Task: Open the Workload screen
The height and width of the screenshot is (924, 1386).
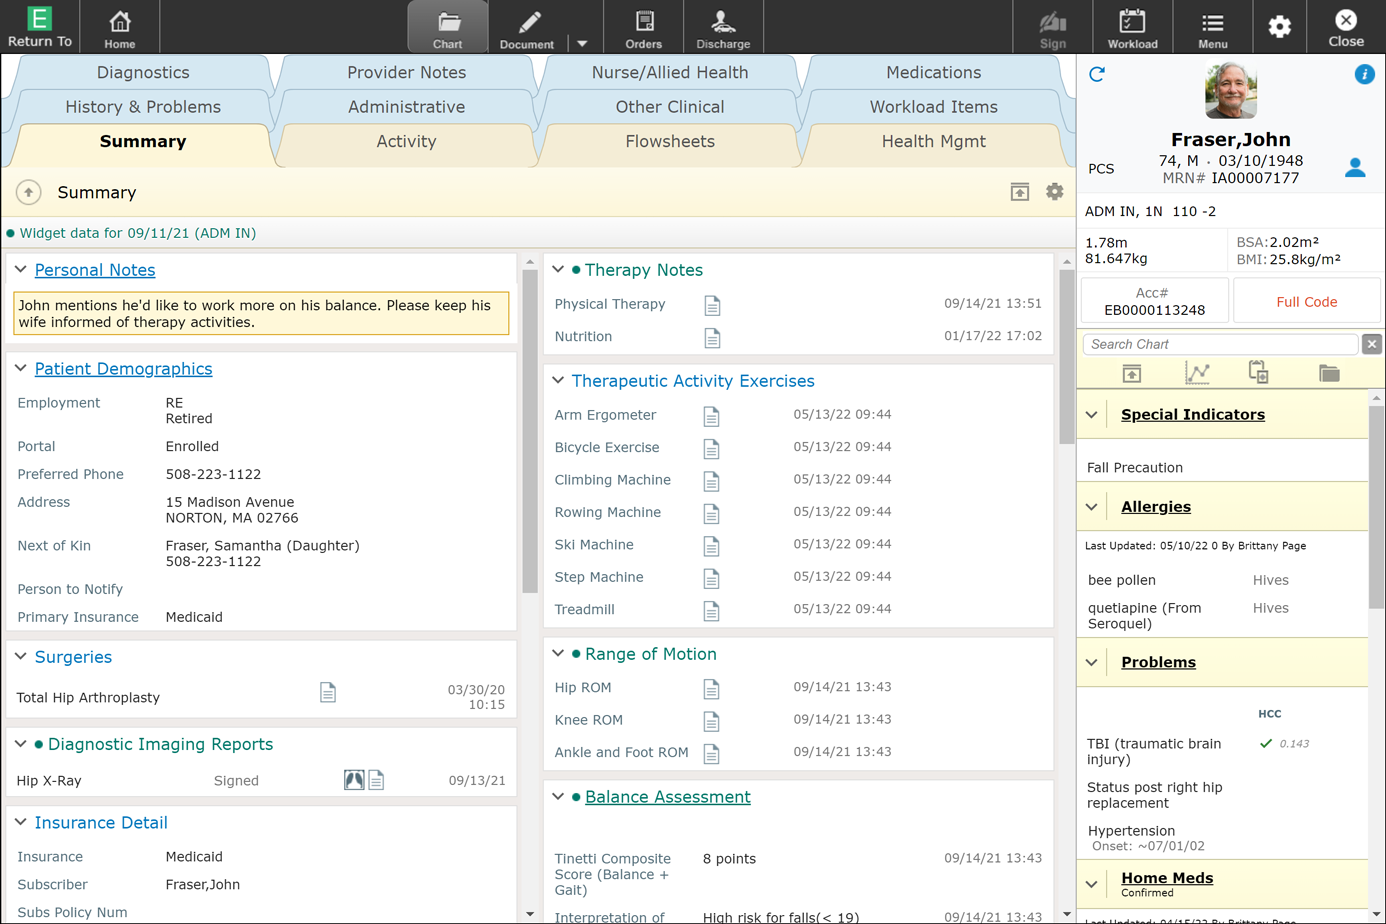Action: pos(1132,26)
